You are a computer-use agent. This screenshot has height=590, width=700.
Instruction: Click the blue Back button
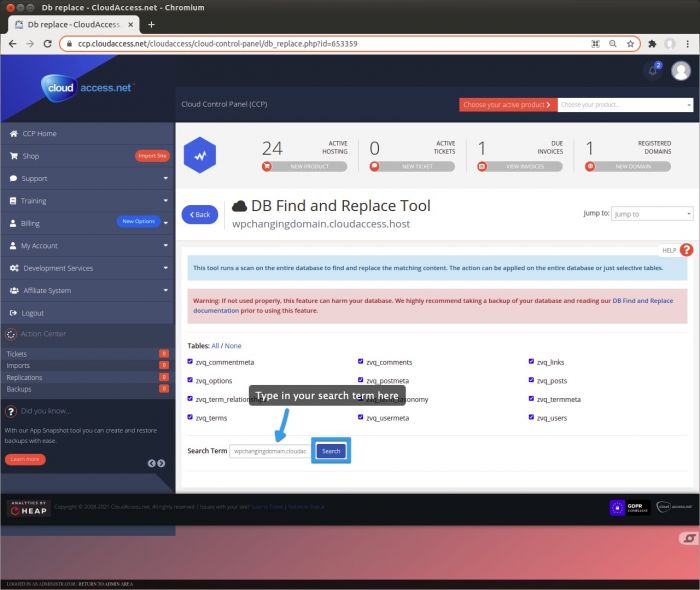click(x=200, y=215)
